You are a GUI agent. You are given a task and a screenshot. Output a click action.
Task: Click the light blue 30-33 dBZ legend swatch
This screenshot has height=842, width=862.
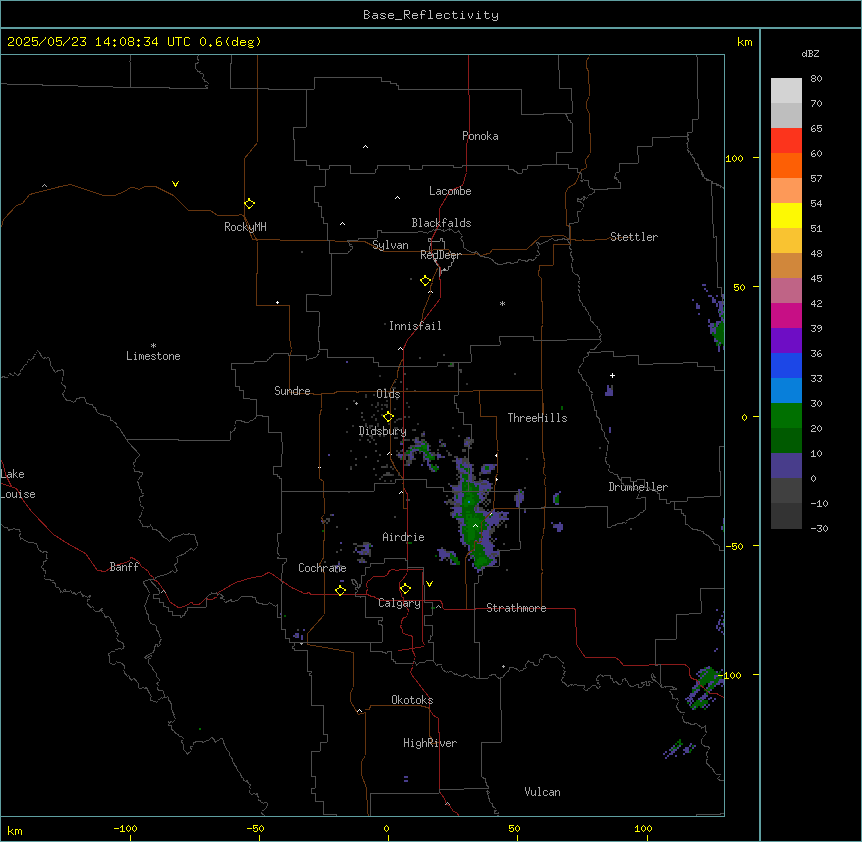click(786, 391)
